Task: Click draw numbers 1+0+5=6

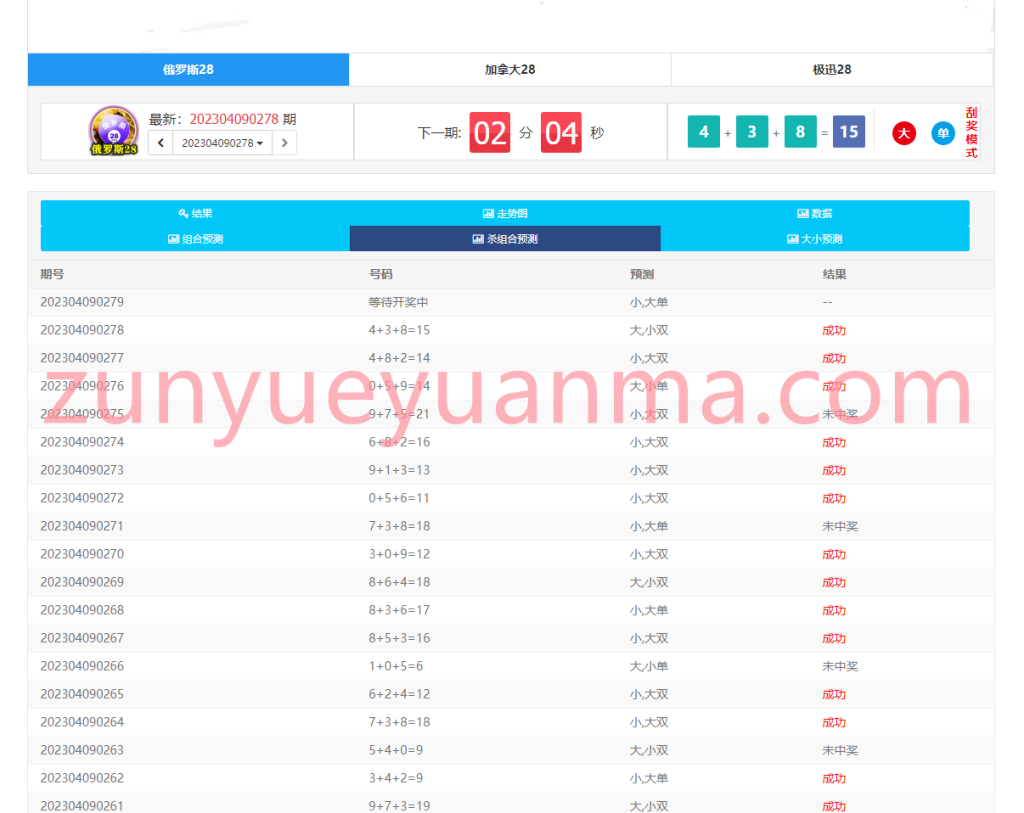Action: pyautogui.click(x=396, y=666)
